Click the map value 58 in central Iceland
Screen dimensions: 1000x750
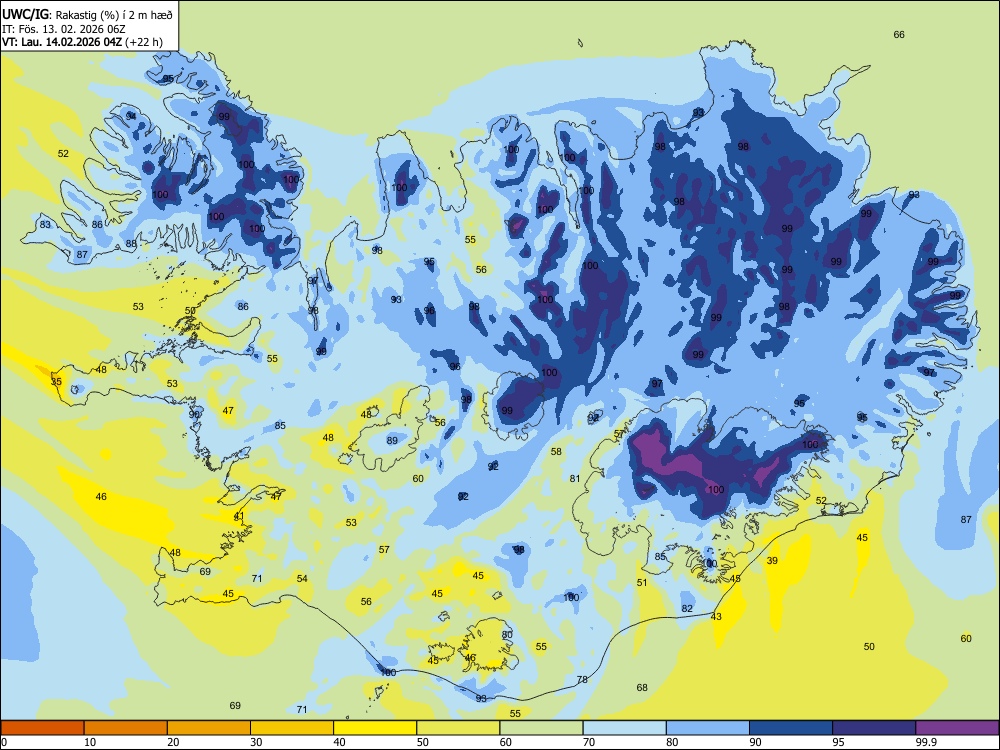[556, 452]
